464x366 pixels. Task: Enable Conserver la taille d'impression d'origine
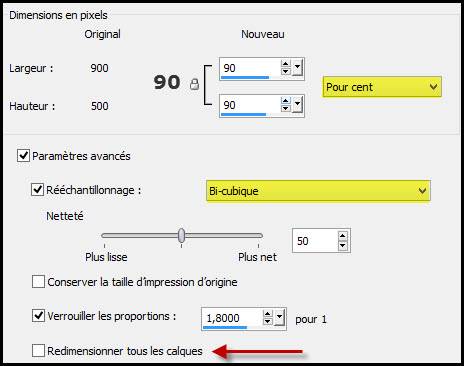(x=38, y=282)
